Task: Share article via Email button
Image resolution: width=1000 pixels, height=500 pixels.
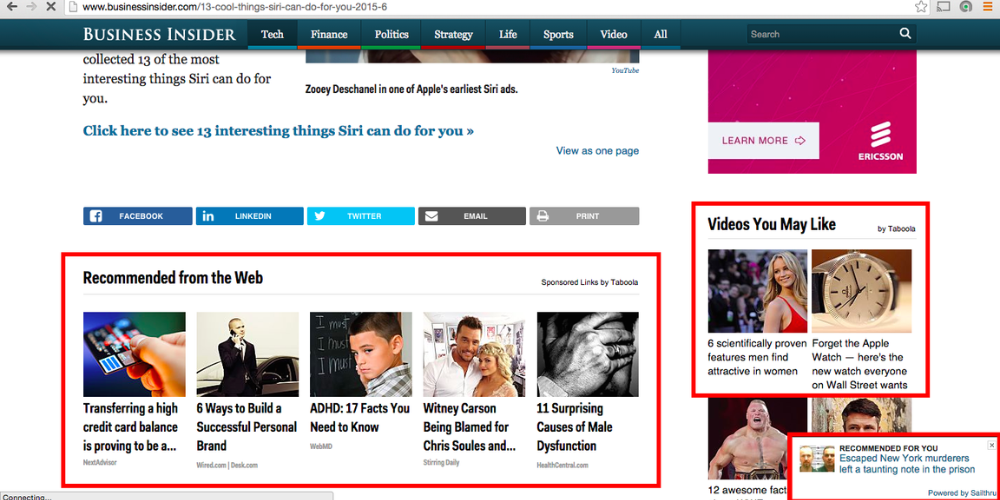Action: [472, 216]
